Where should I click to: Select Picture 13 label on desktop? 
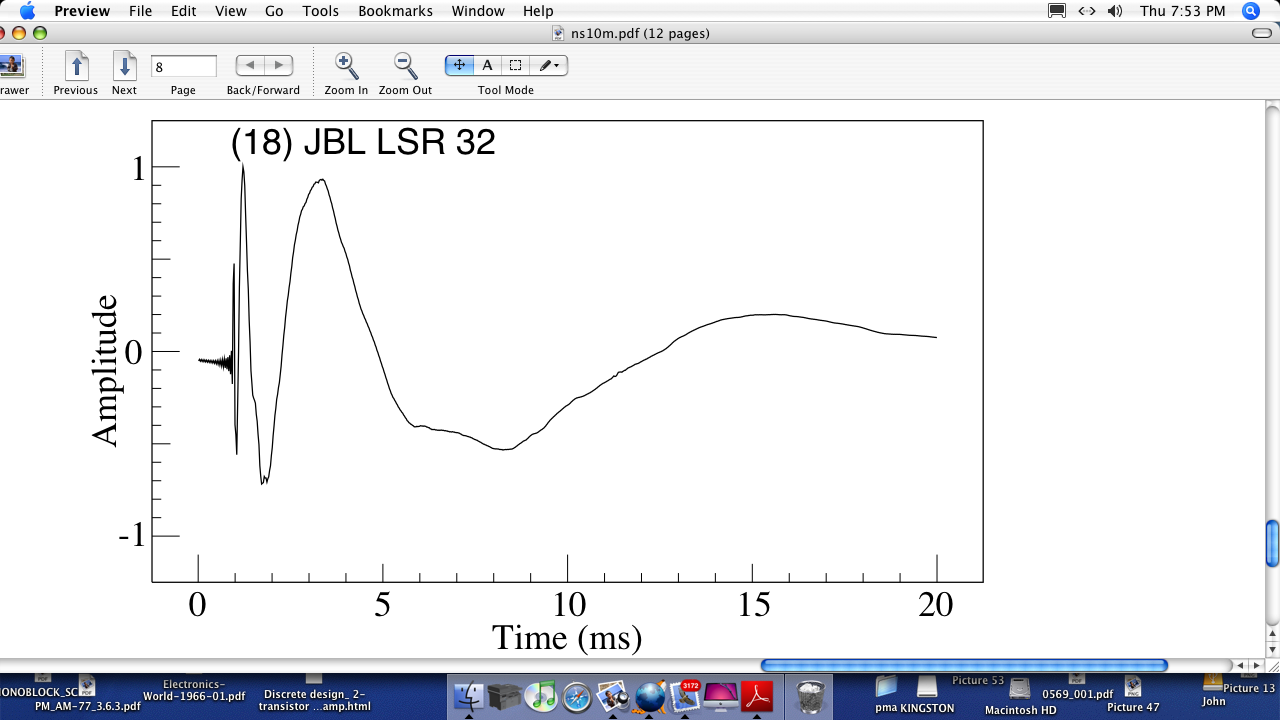[1249, 688]
